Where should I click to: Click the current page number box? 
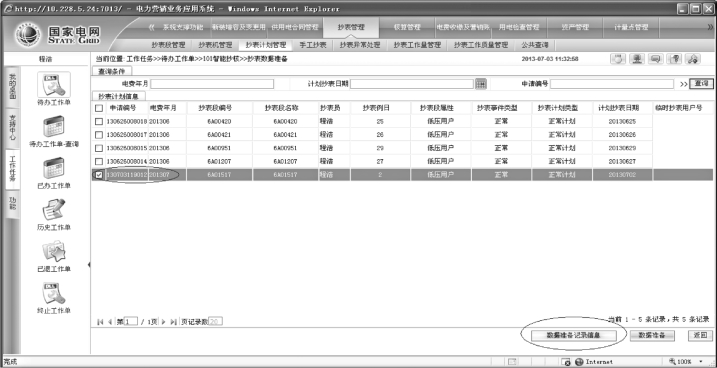pyautogui.click(x=131, y=322)
